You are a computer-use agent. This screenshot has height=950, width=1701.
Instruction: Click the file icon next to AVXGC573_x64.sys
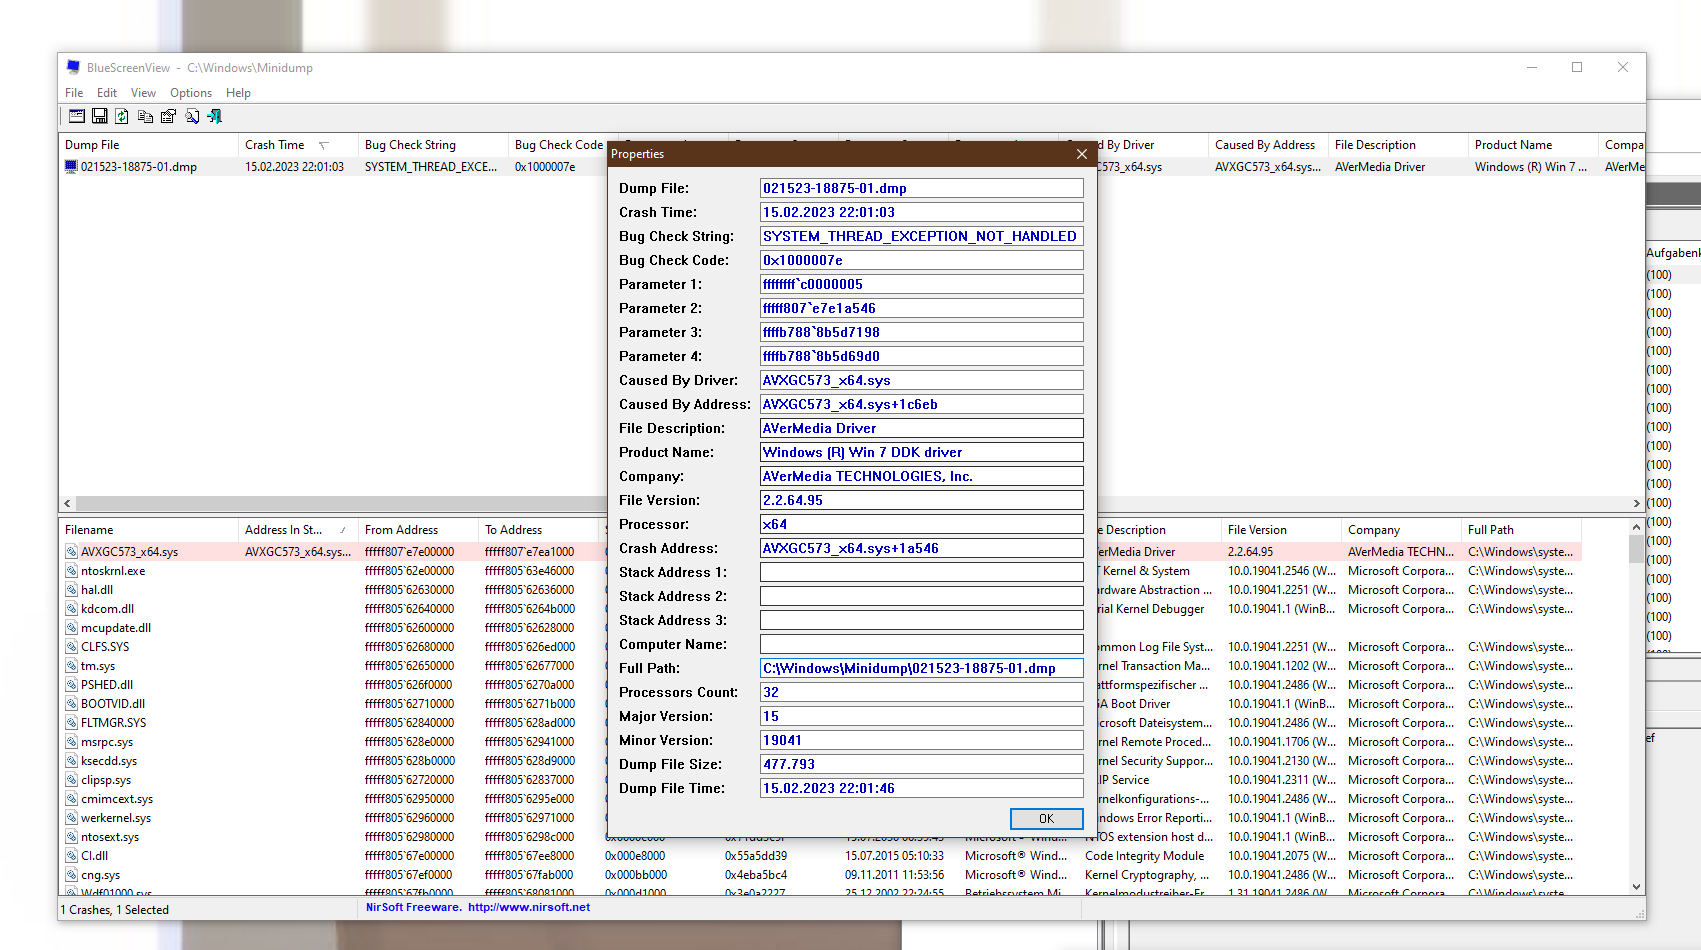tap(72, 552)
